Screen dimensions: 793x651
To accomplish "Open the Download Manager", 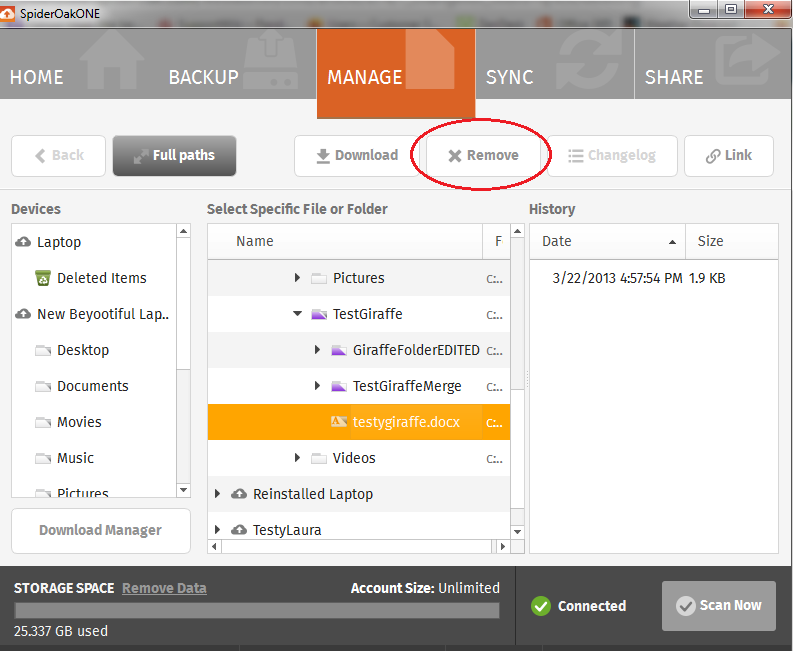I will pyautogui.click(x=101, y=531).
